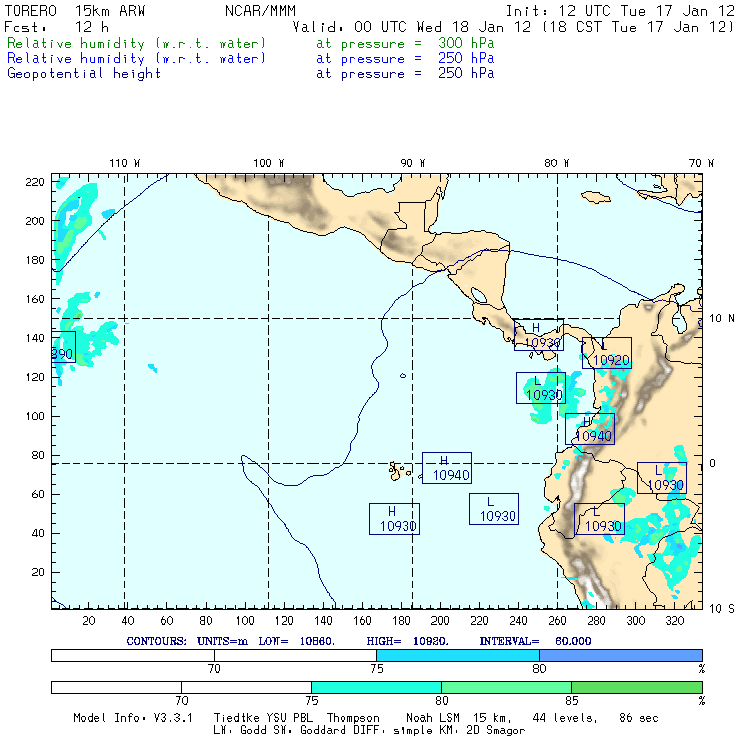740x740 pixels.
Task: Select the 'Fcst: 12 h' forecast label
Action: click(56, 27)
